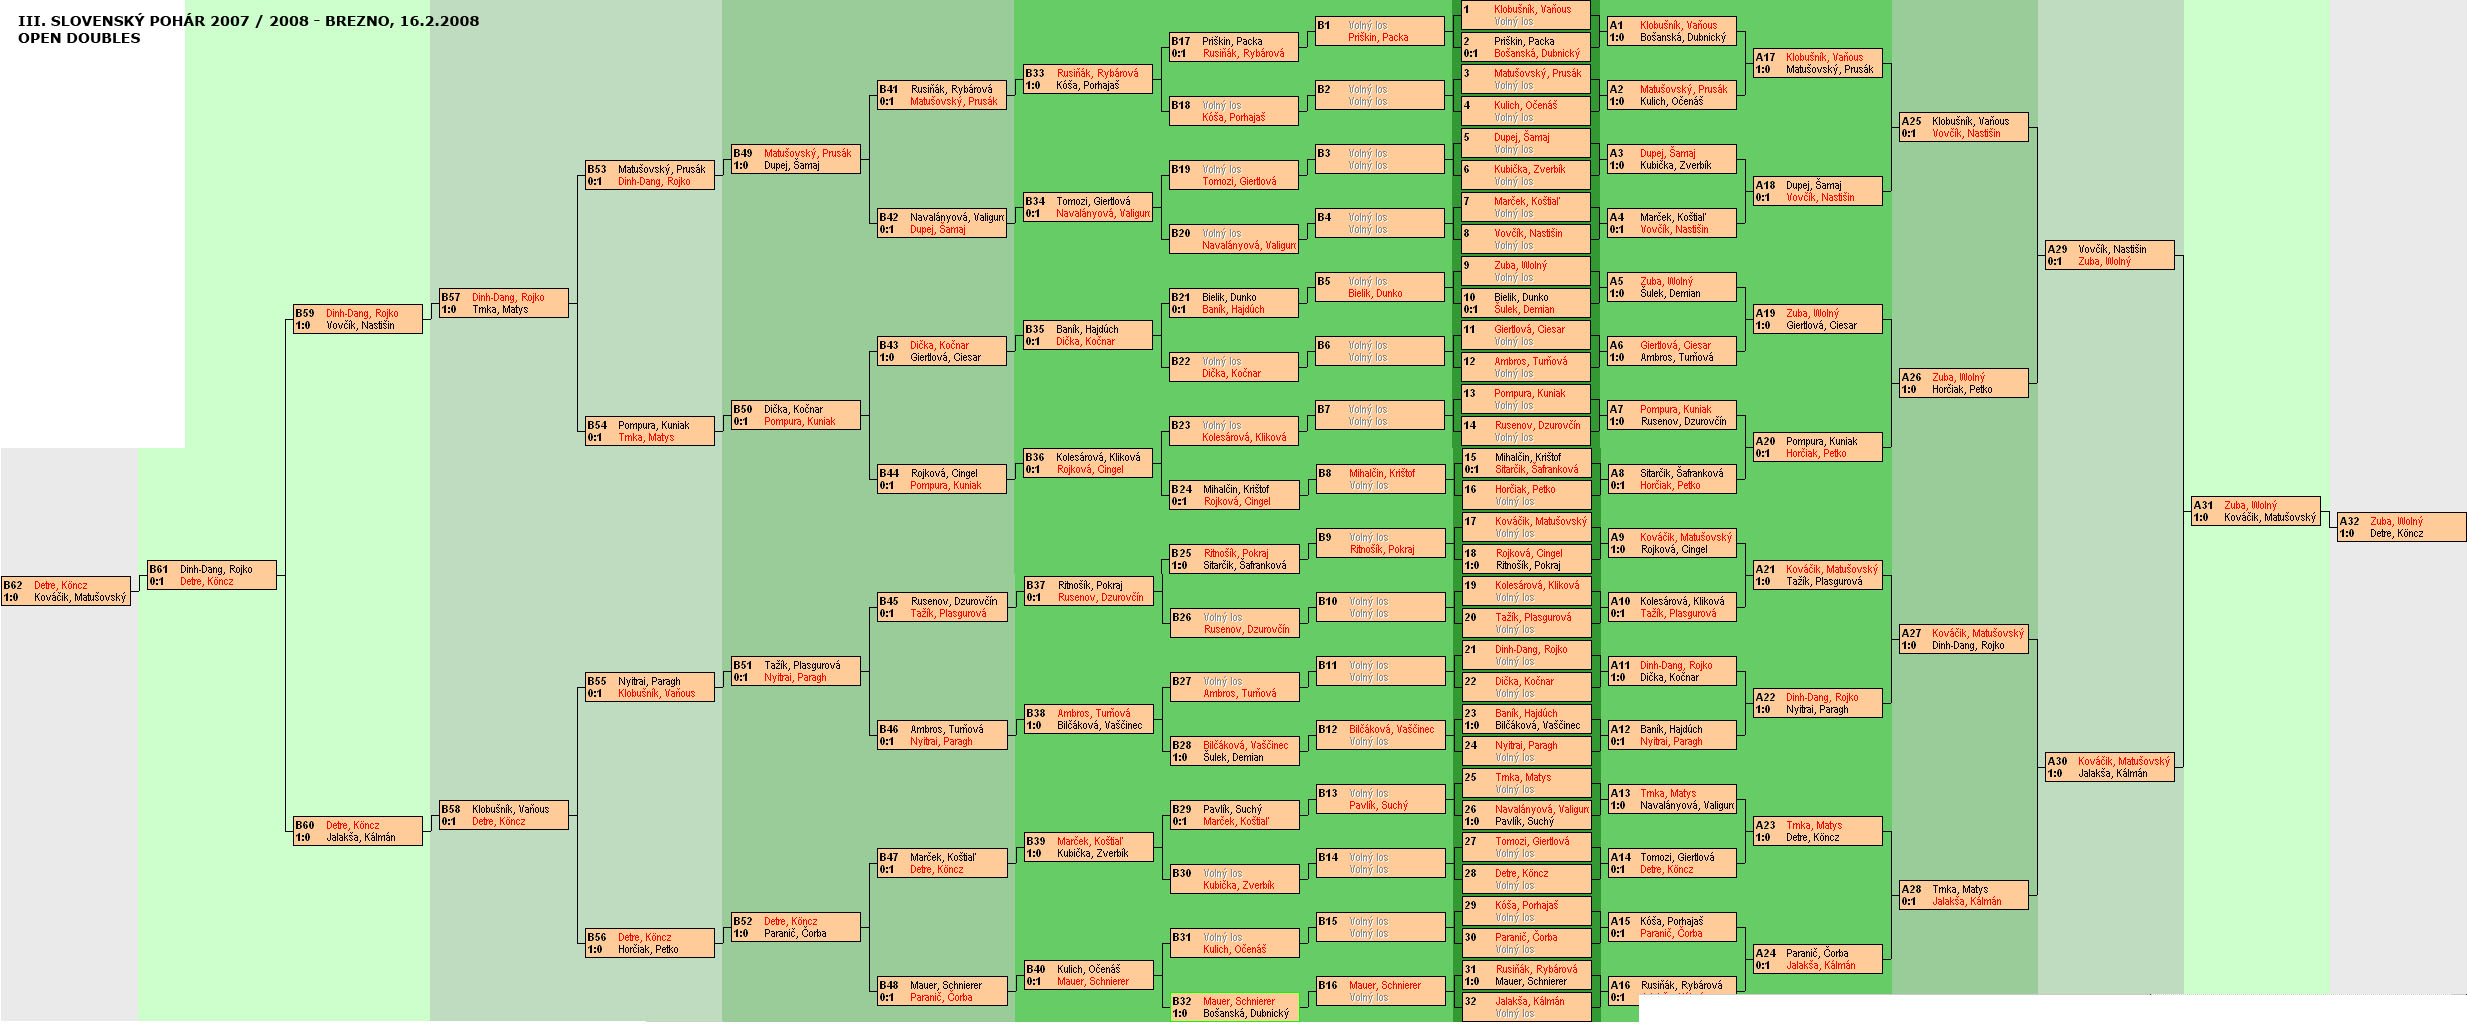Click the B60 match box

(x=358, y=831)
